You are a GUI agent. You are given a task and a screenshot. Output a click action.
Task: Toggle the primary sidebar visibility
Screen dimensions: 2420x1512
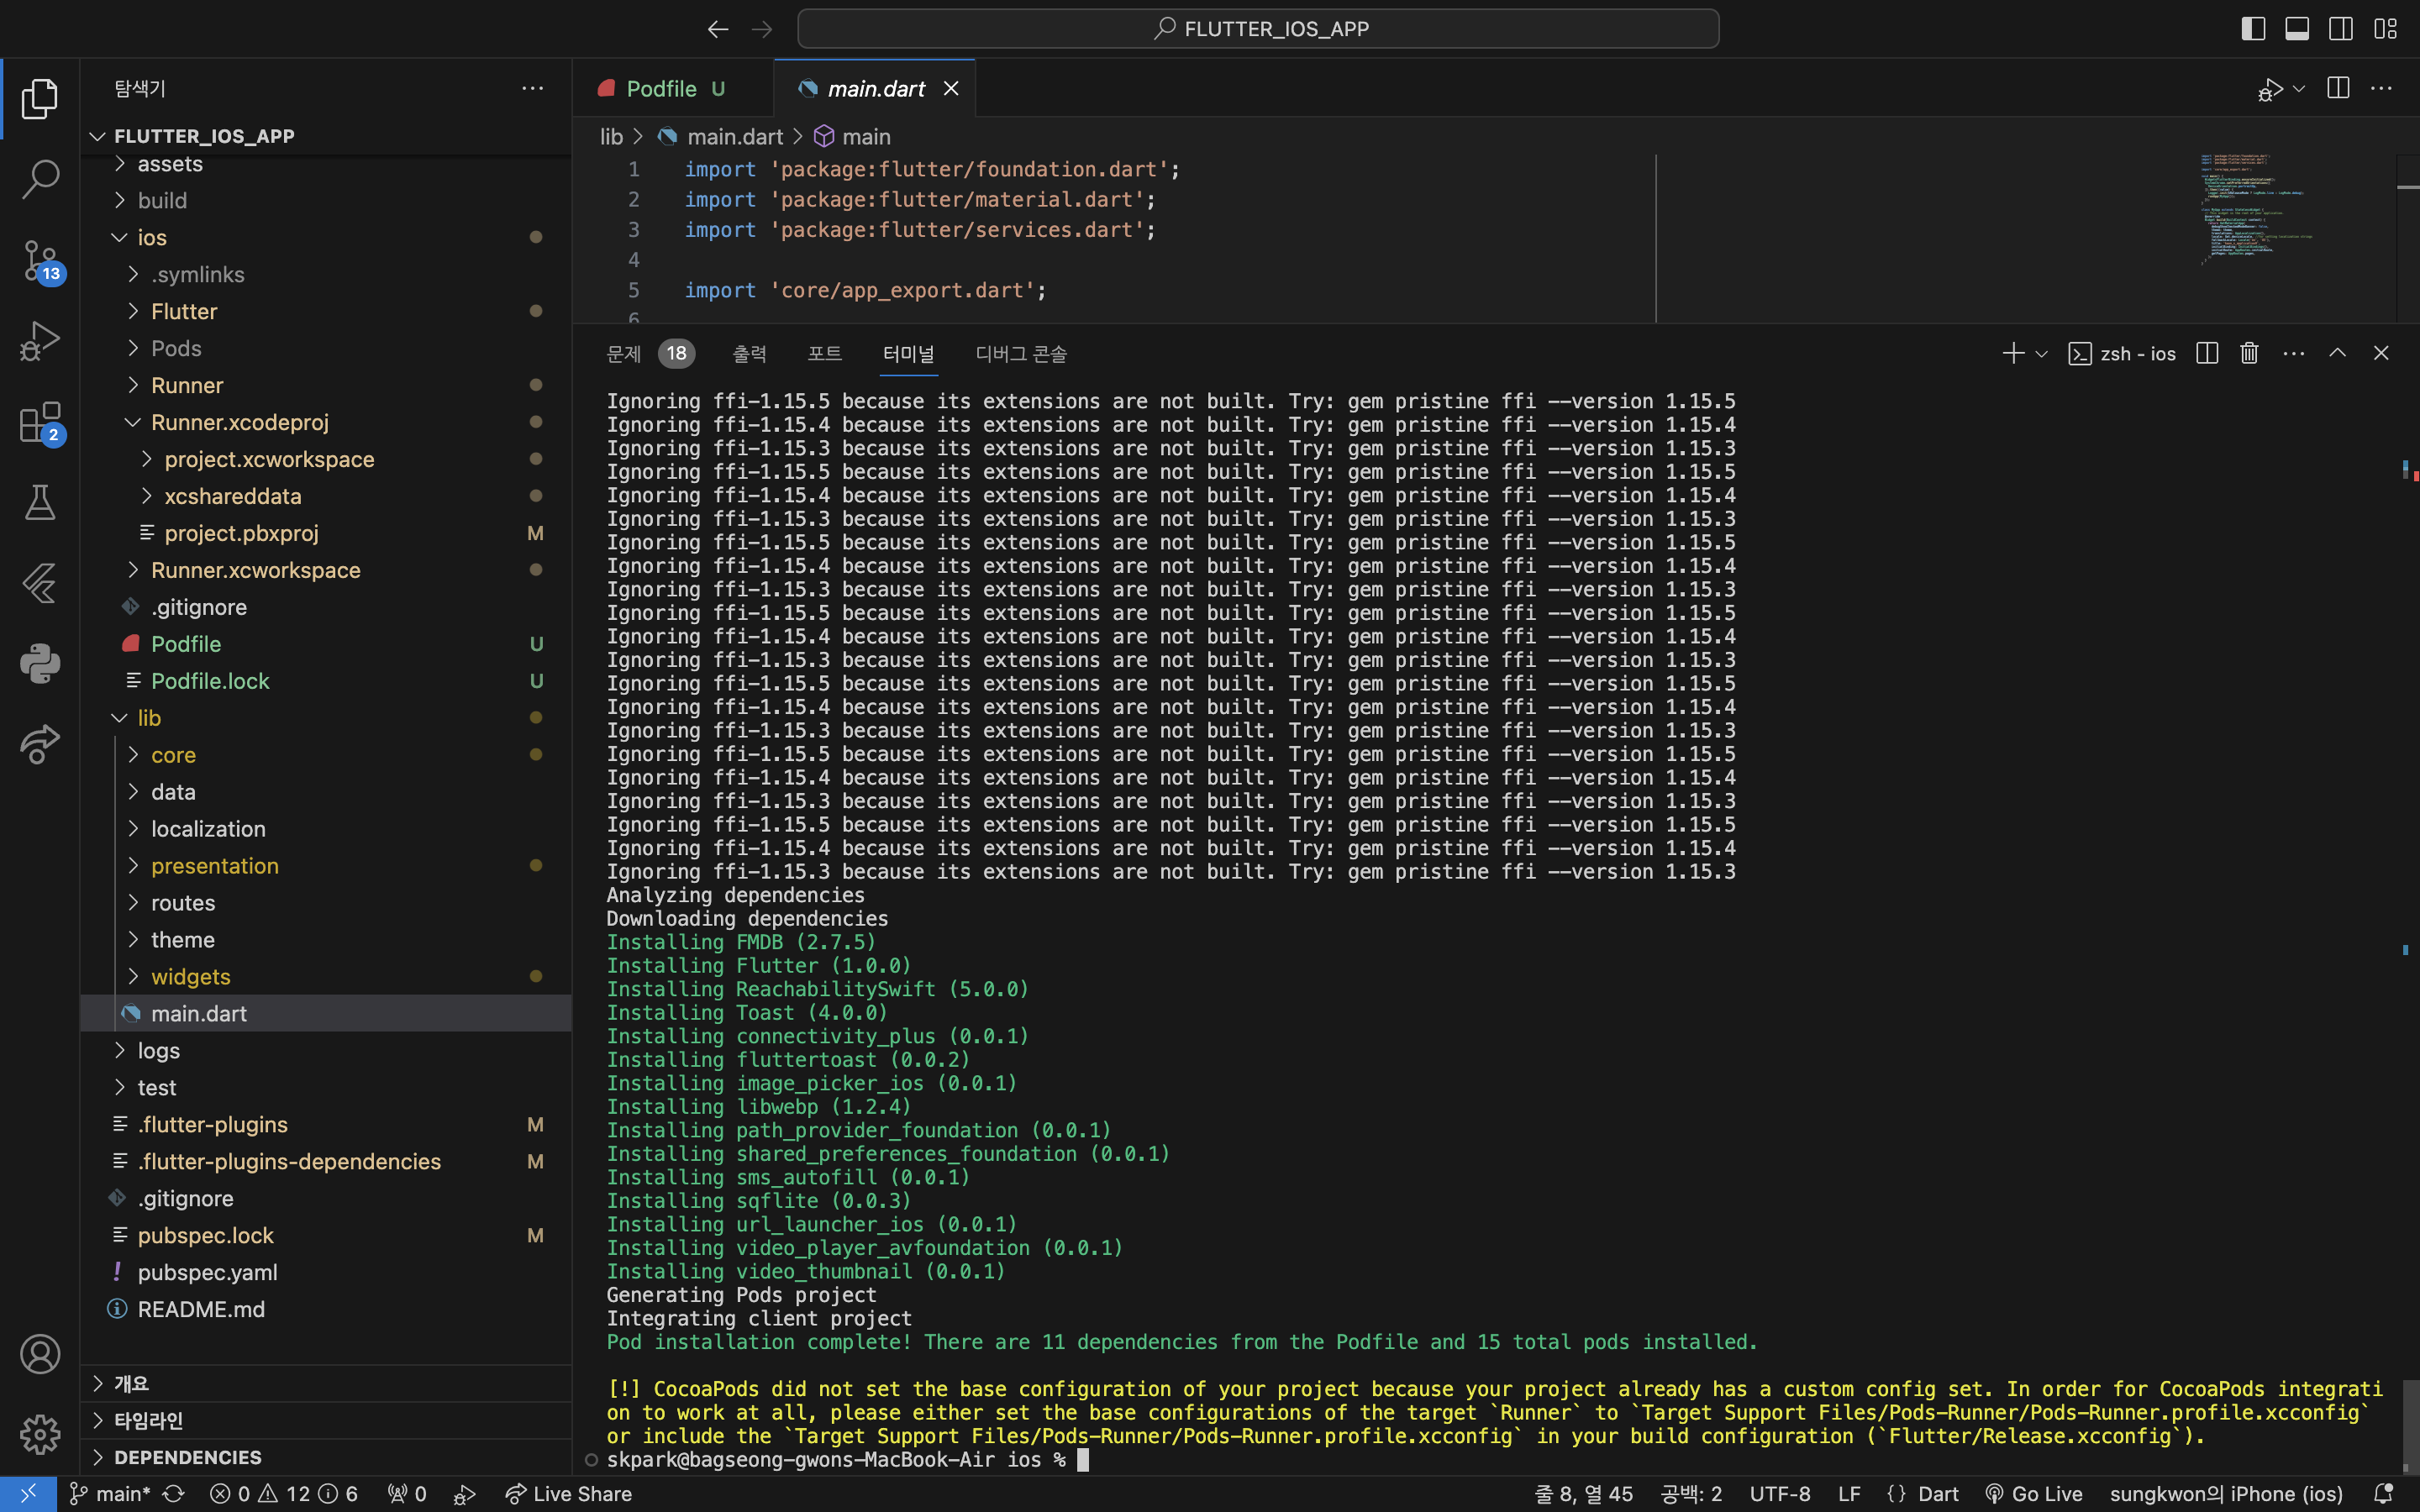pyautogui.click(x=2253, y=29)
